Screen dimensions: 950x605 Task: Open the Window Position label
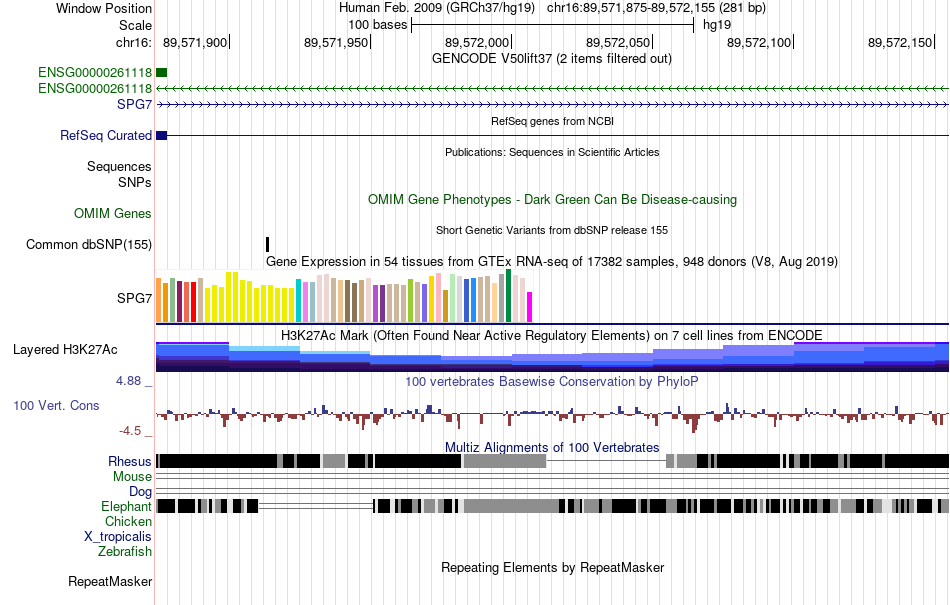[104, 8]
